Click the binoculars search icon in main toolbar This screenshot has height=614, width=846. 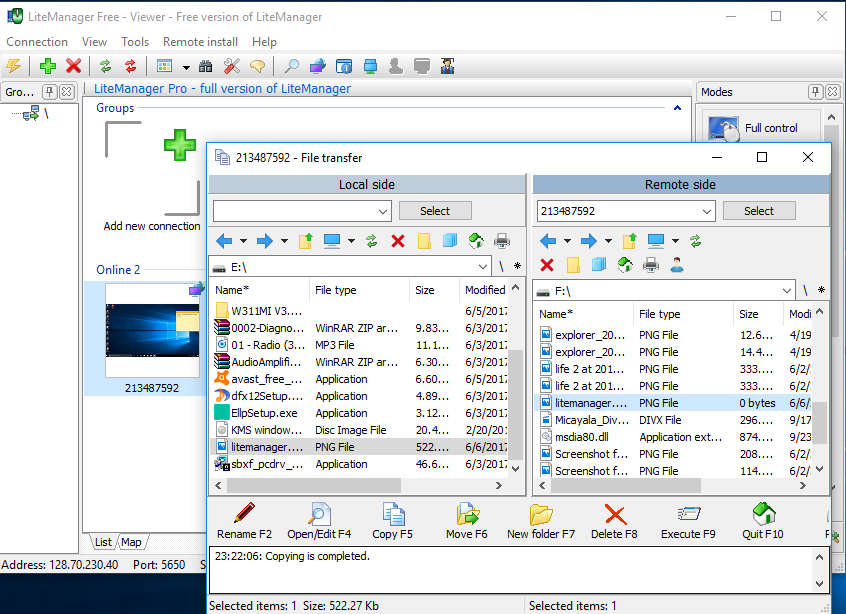click(205, 66)
